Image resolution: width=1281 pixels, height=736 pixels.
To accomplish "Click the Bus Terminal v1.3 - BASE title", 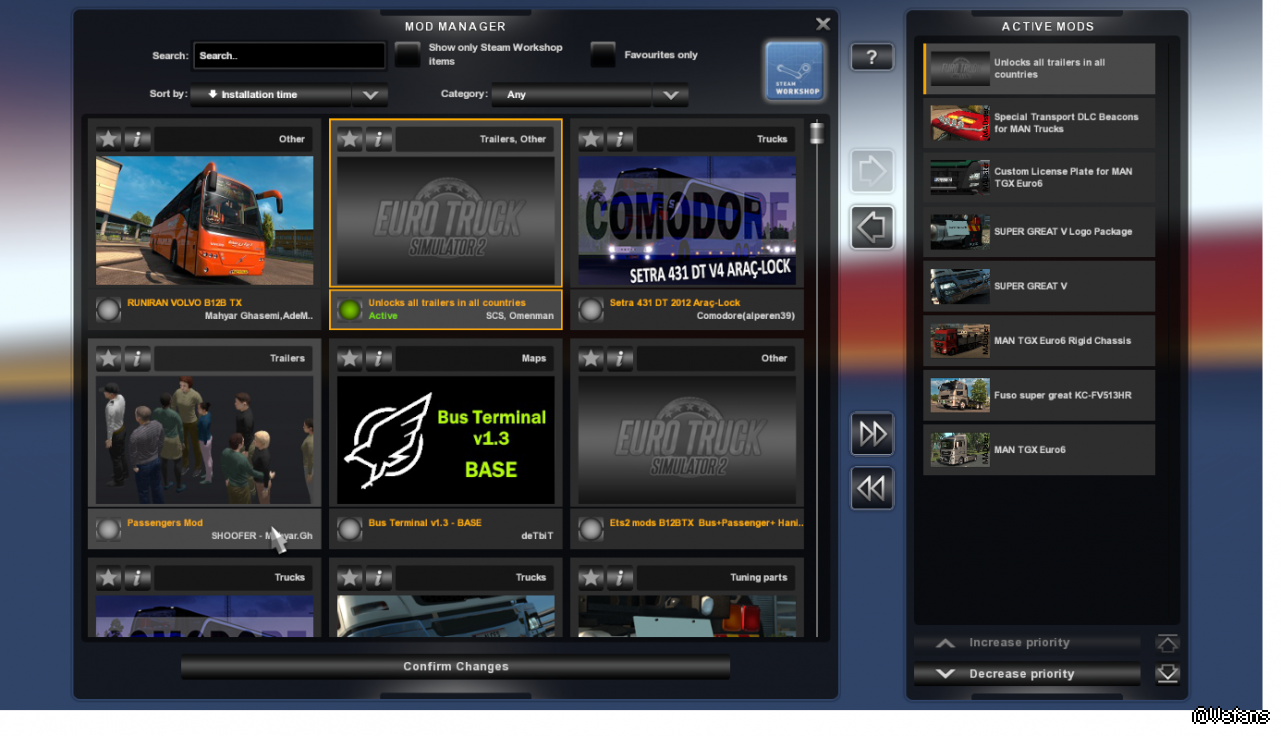I will tap(425, 523).
